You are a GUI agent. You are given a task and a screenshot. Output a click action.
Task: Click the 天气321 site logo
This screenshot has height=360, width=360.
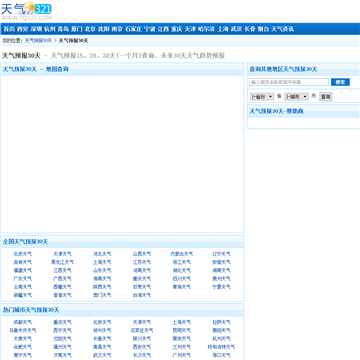click(26, 11)
